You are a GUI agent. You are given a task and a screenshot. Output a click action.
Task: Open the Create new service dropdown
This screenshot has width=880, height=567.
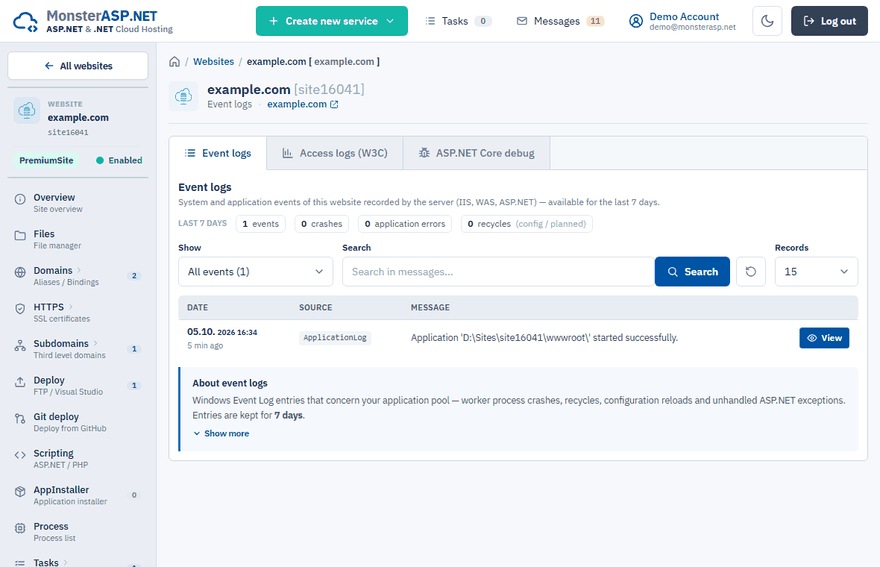332,21
